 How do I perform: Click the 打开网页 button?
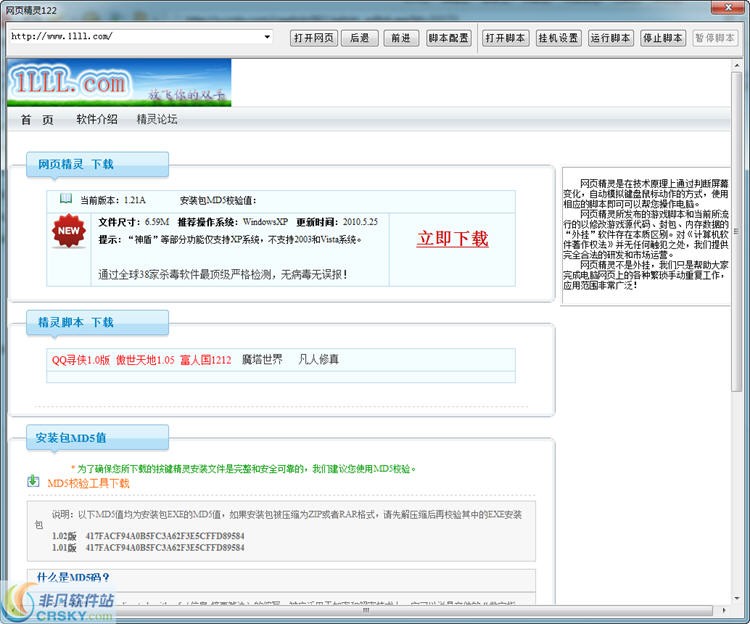314,38
